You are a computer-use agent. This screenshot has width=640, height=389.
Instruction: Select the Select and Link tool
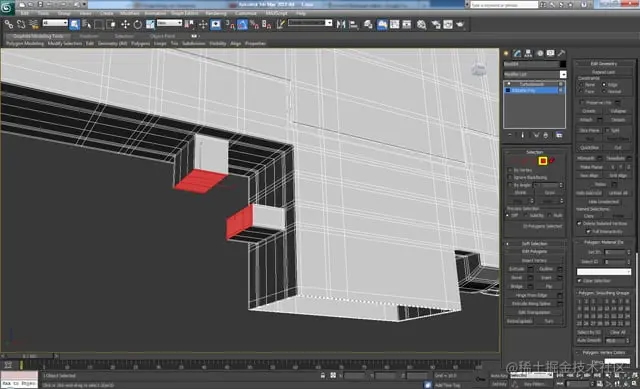pos(9,24)
